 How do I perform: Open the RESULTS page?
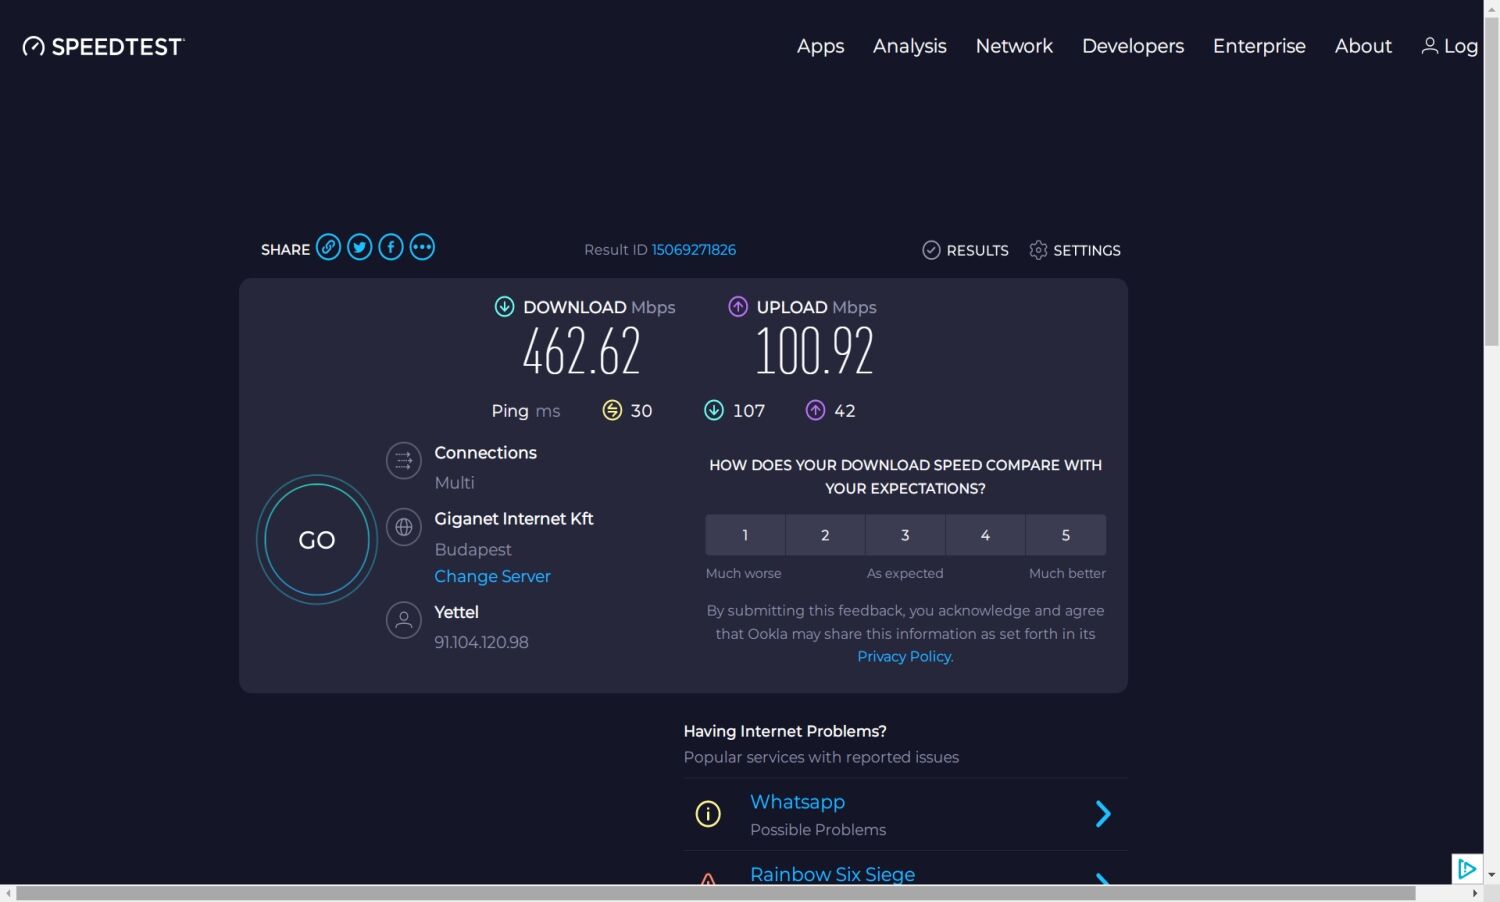[977, 250]
